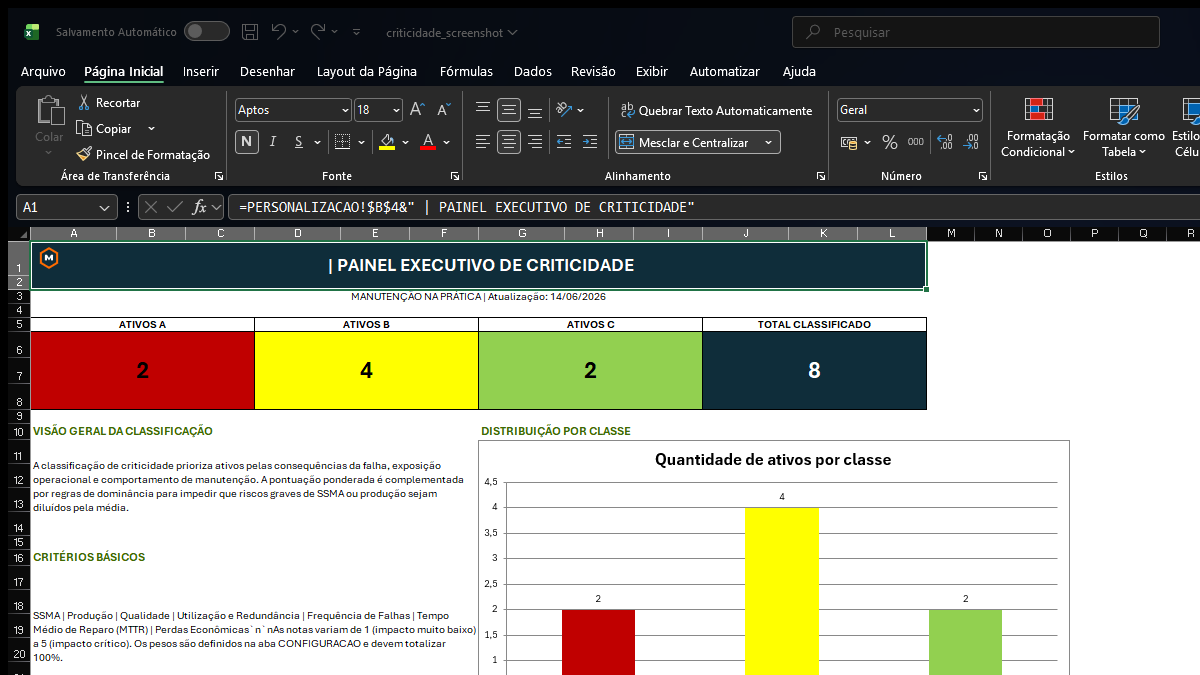Toggle Quebrar Texto Automaticamente
1200x675 pixels.
[x=716, y=110]
